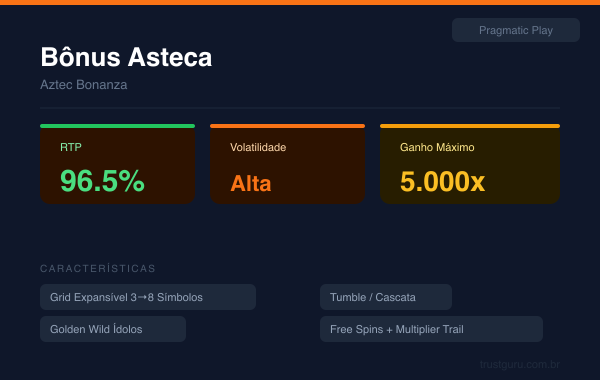Click the Aztec Bonanza subtitle text

click(84, 85)
